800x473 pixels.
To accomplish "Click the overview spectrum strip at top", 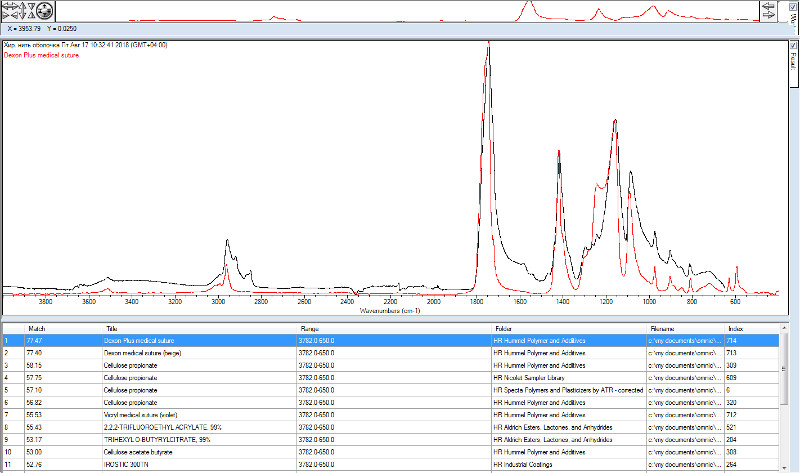I will click(x=400, y=11).
